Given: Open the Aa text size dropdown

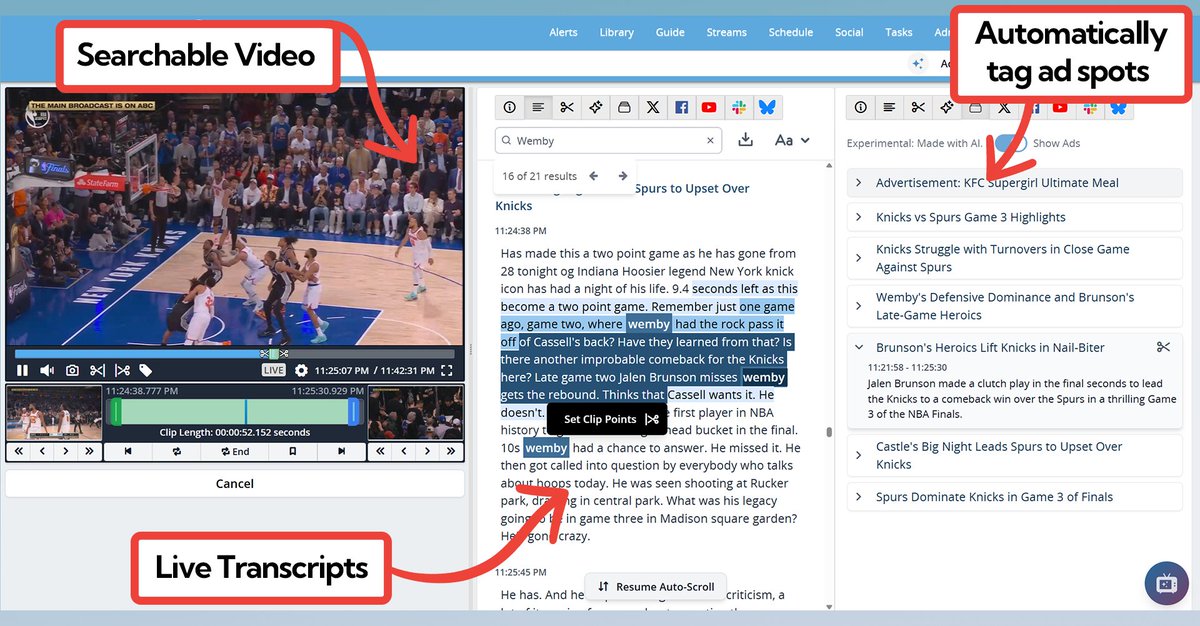Looking at the screenshot, I should coord(792,141).
